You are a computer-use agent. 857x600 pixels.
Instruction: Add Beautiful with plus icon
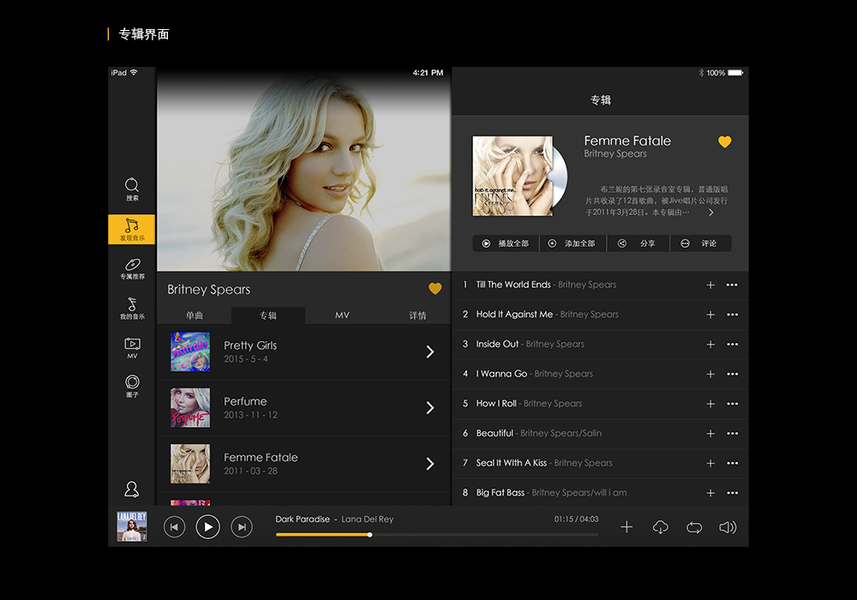click(x=711, y=433)
